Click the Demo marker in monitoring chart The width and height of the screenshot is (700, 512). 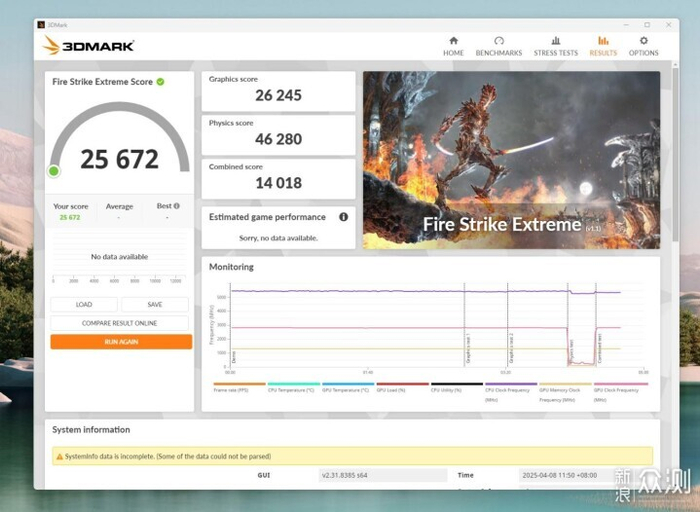233,357
